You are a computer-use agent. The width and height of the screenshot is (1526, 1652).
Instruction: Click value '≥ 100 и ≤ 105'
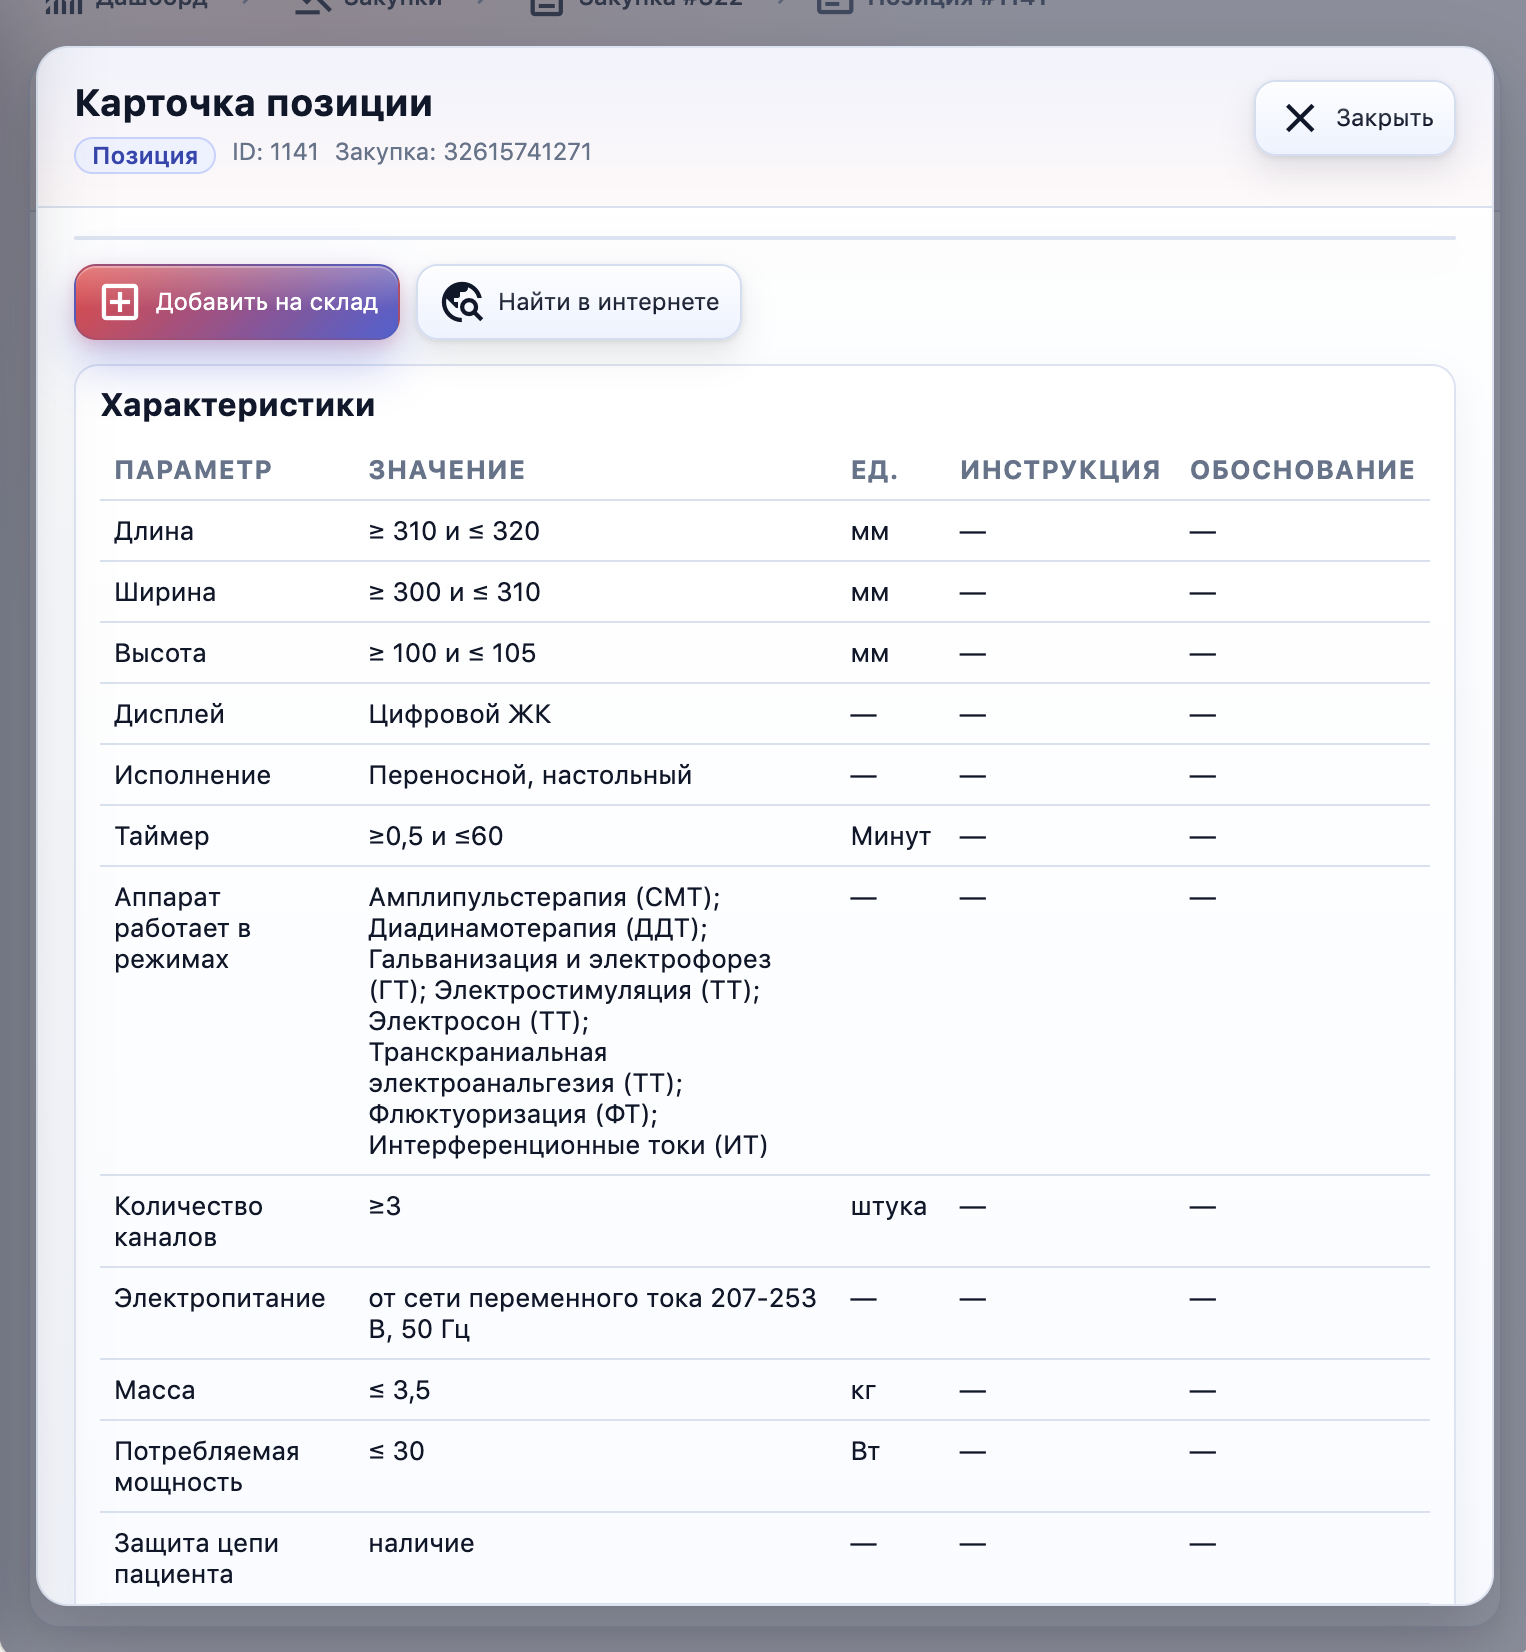coord(452,653)
